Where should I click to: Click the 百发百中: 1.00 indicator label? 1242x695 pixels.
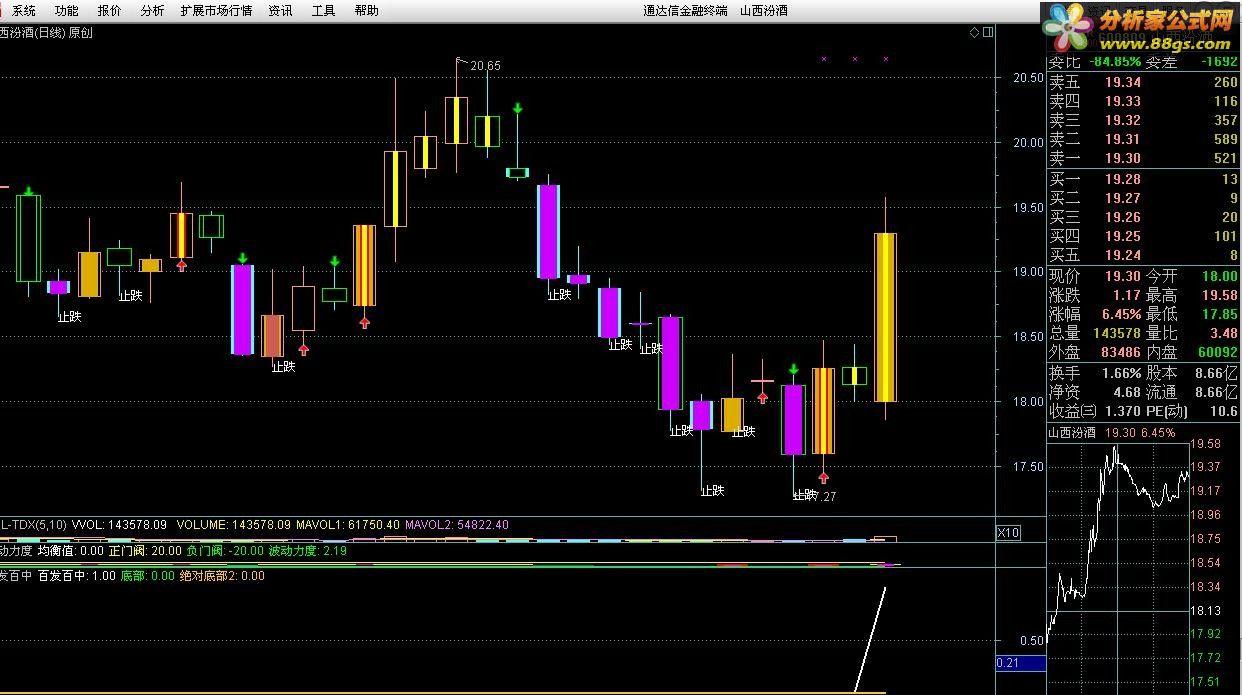[77, 576]
